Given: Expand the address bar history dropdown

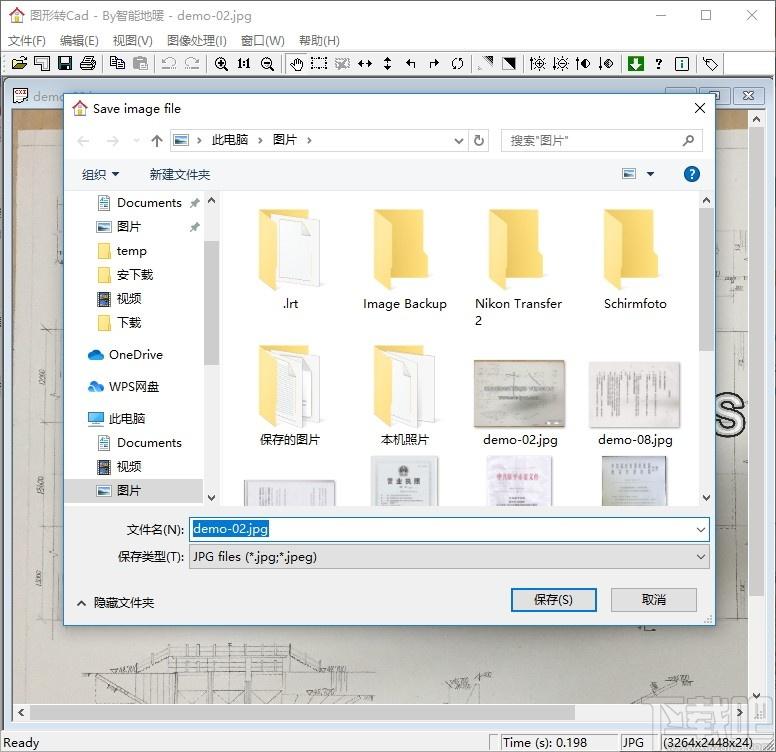Looking at the screenshot, I should point(459,141).
